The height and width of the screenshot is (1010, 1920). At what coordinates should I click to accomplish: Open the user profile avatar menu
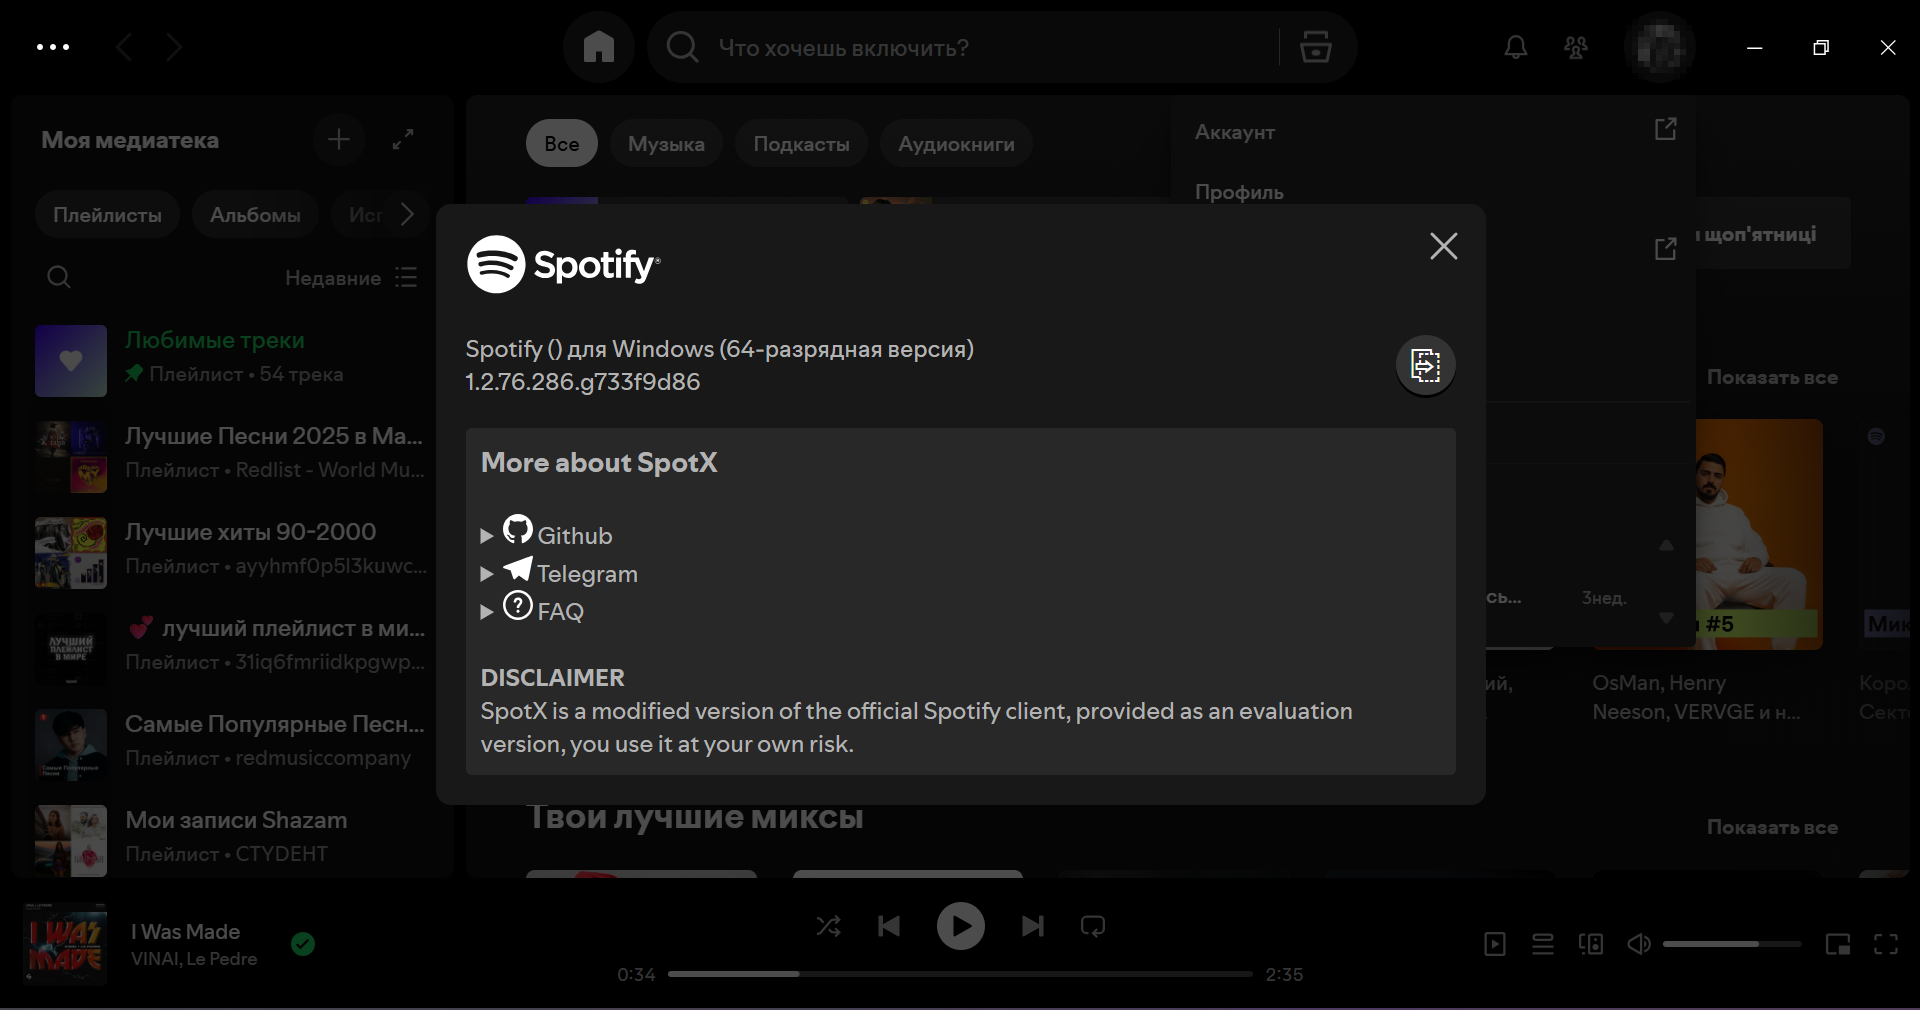coord(1660,47)
